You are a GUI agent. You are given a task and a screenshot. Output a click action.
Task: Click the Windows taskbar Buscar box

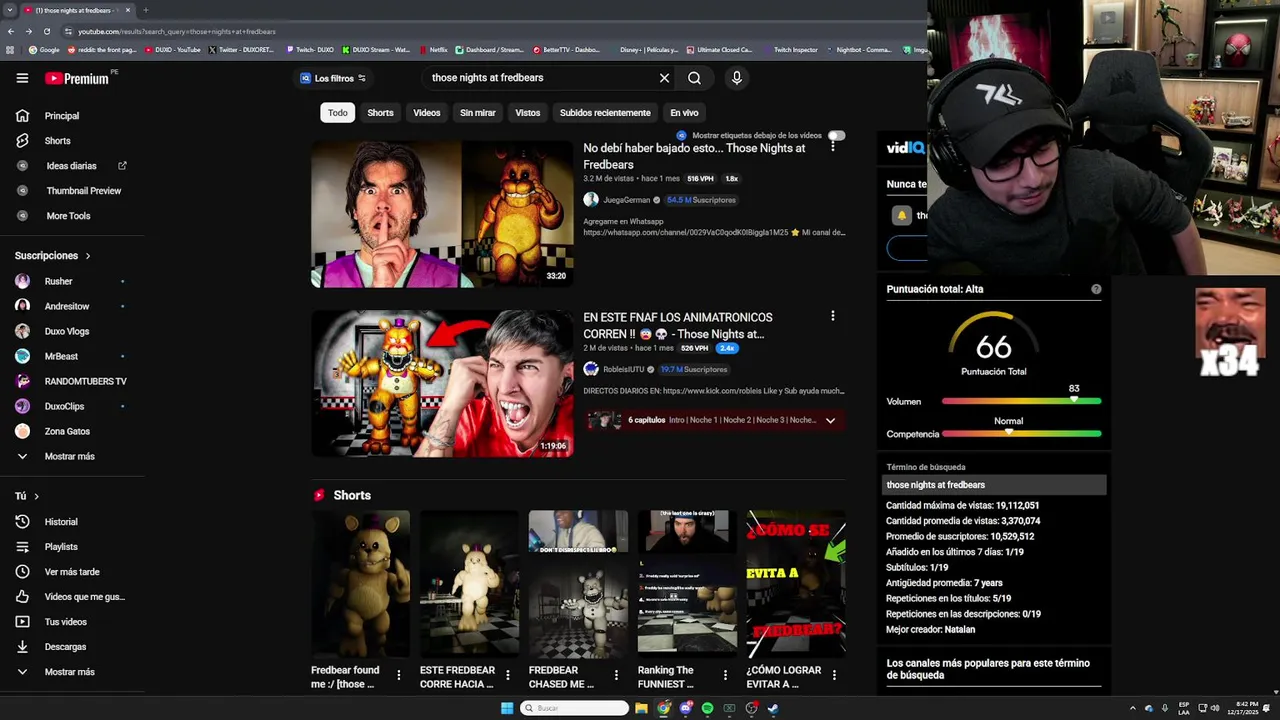pyautogui.click(x=575, y=708)
